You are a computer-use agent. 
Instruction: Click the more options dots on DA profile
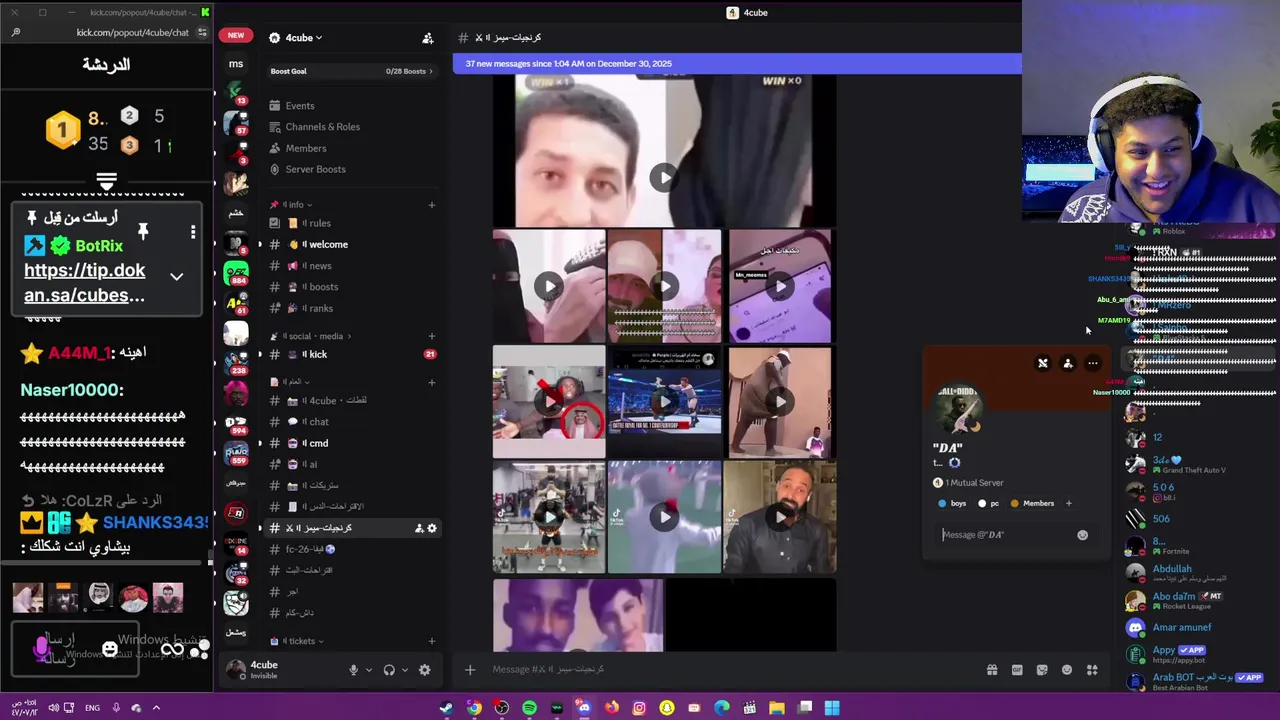pyautogui.click(x=1093, y=364)
